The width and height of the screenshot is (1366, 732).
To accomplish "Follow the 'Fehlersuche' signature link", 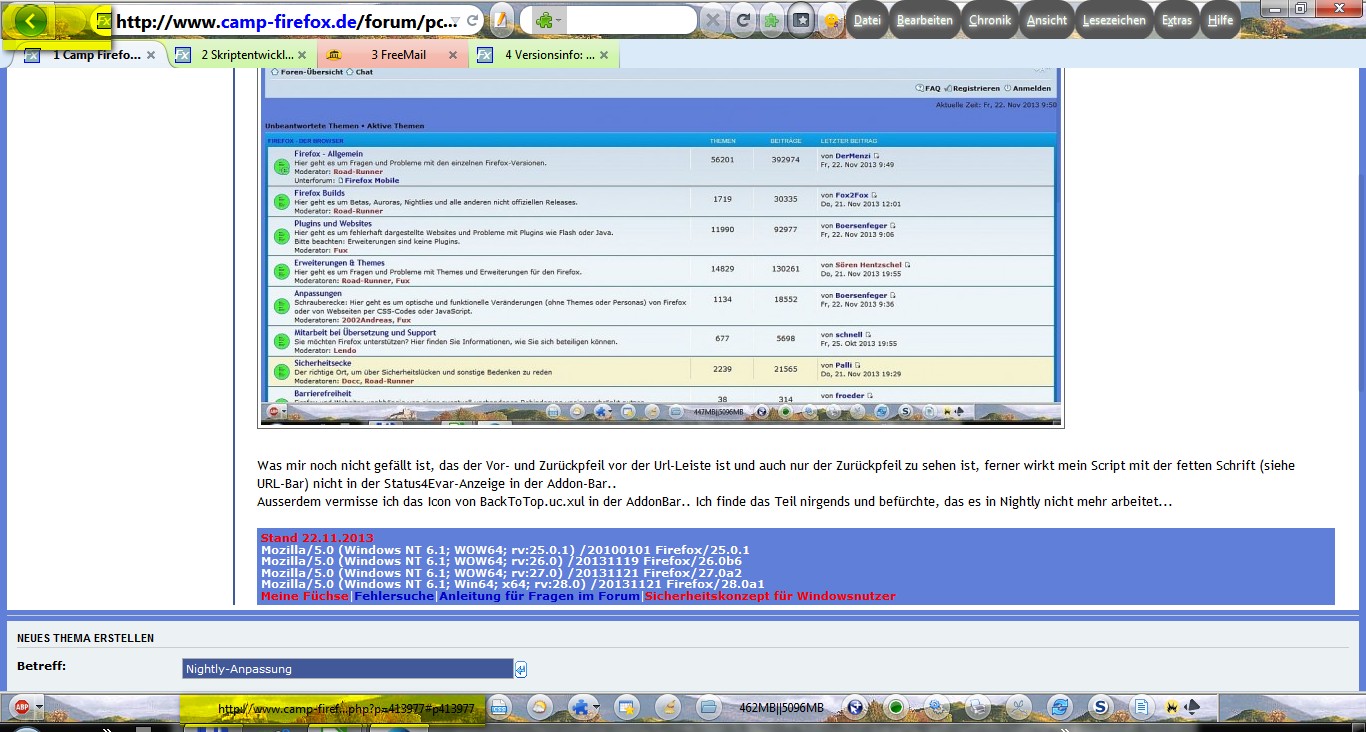I will [x=394, y=596].
